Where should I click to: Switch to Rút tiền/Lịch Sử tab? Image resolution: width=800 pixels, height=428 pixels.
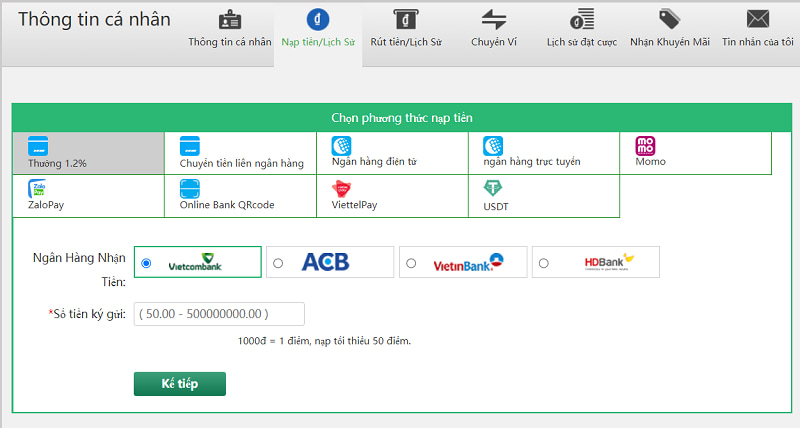pos(405,30)
